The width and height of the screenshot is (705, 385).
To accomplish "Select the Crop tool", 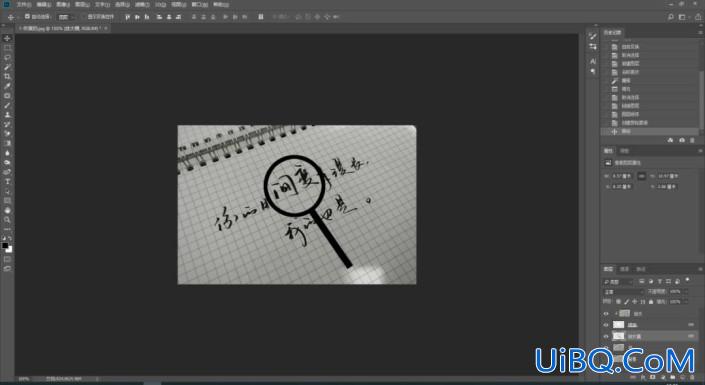I will [7, 76].
